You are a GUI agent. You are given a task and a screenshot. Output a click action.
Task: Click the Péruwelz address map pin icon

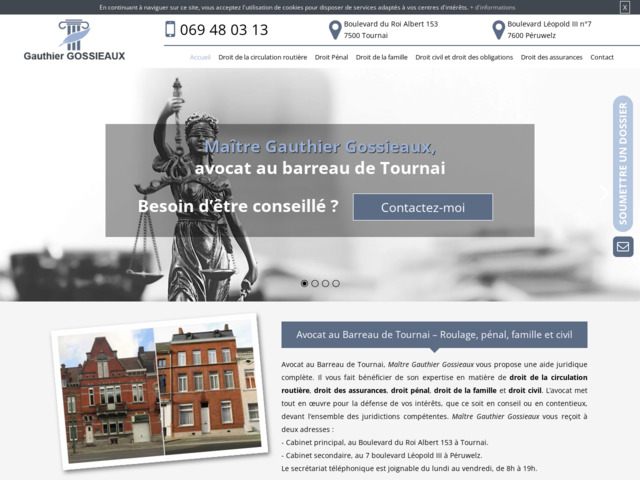498,30
